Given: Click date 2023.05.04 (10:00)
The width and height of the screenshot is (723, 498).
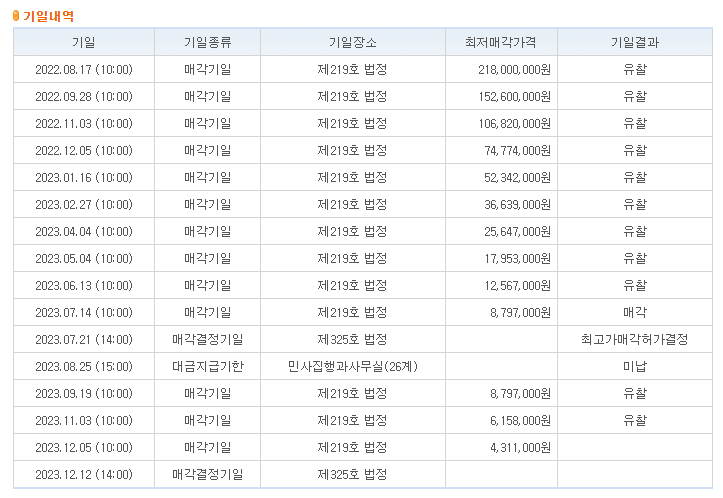Looking at the screenshot, I should (84, 258).
